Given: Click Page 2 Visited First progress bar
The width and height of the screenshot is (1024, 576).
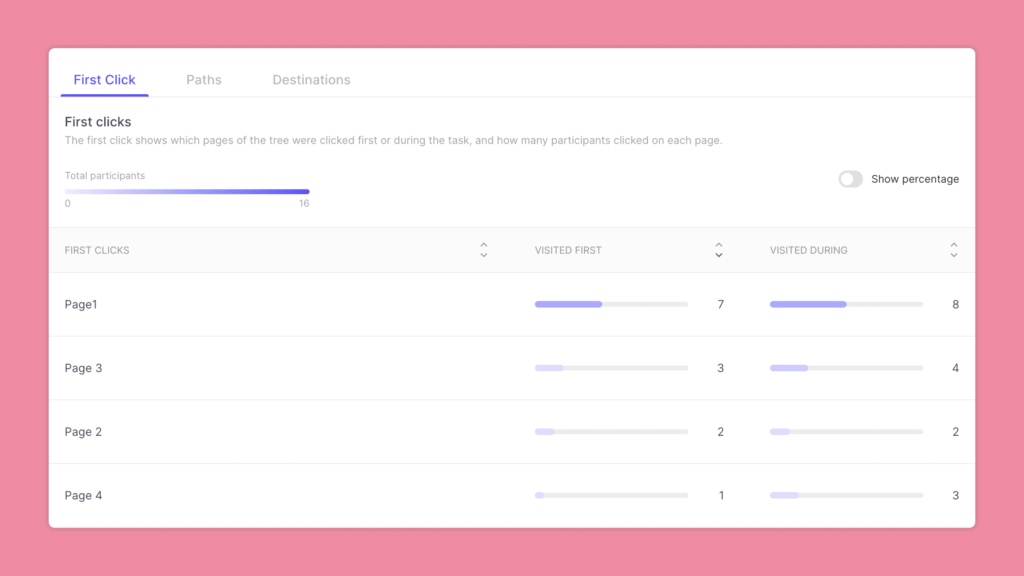Looking at the screenshot, I should [611, 432].
